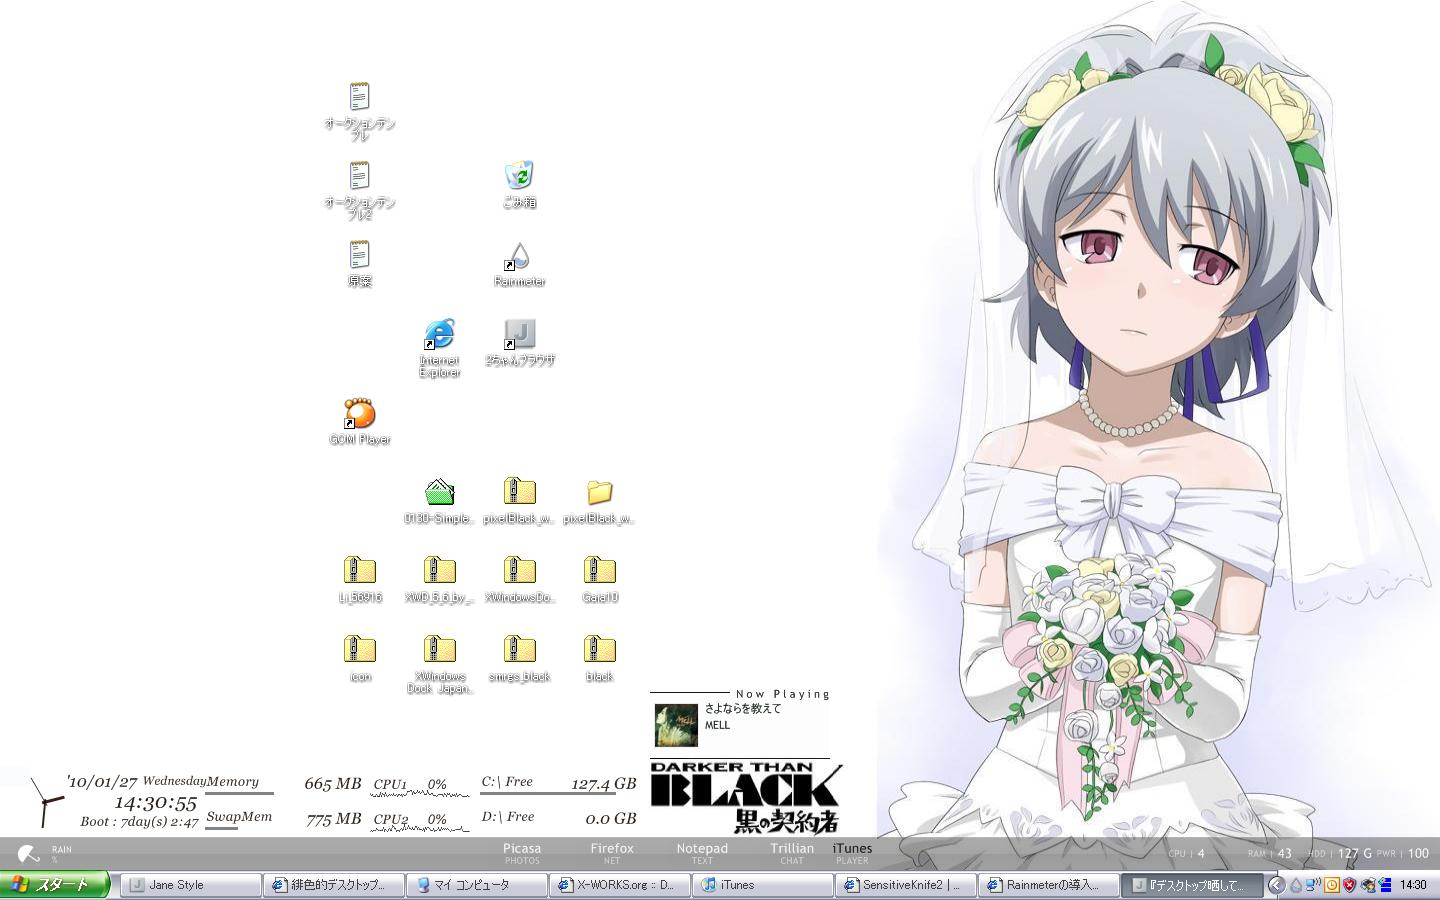Switch to the iTunes taskbar button
The height and width of the screenshot is (900, 1440).
763,885
